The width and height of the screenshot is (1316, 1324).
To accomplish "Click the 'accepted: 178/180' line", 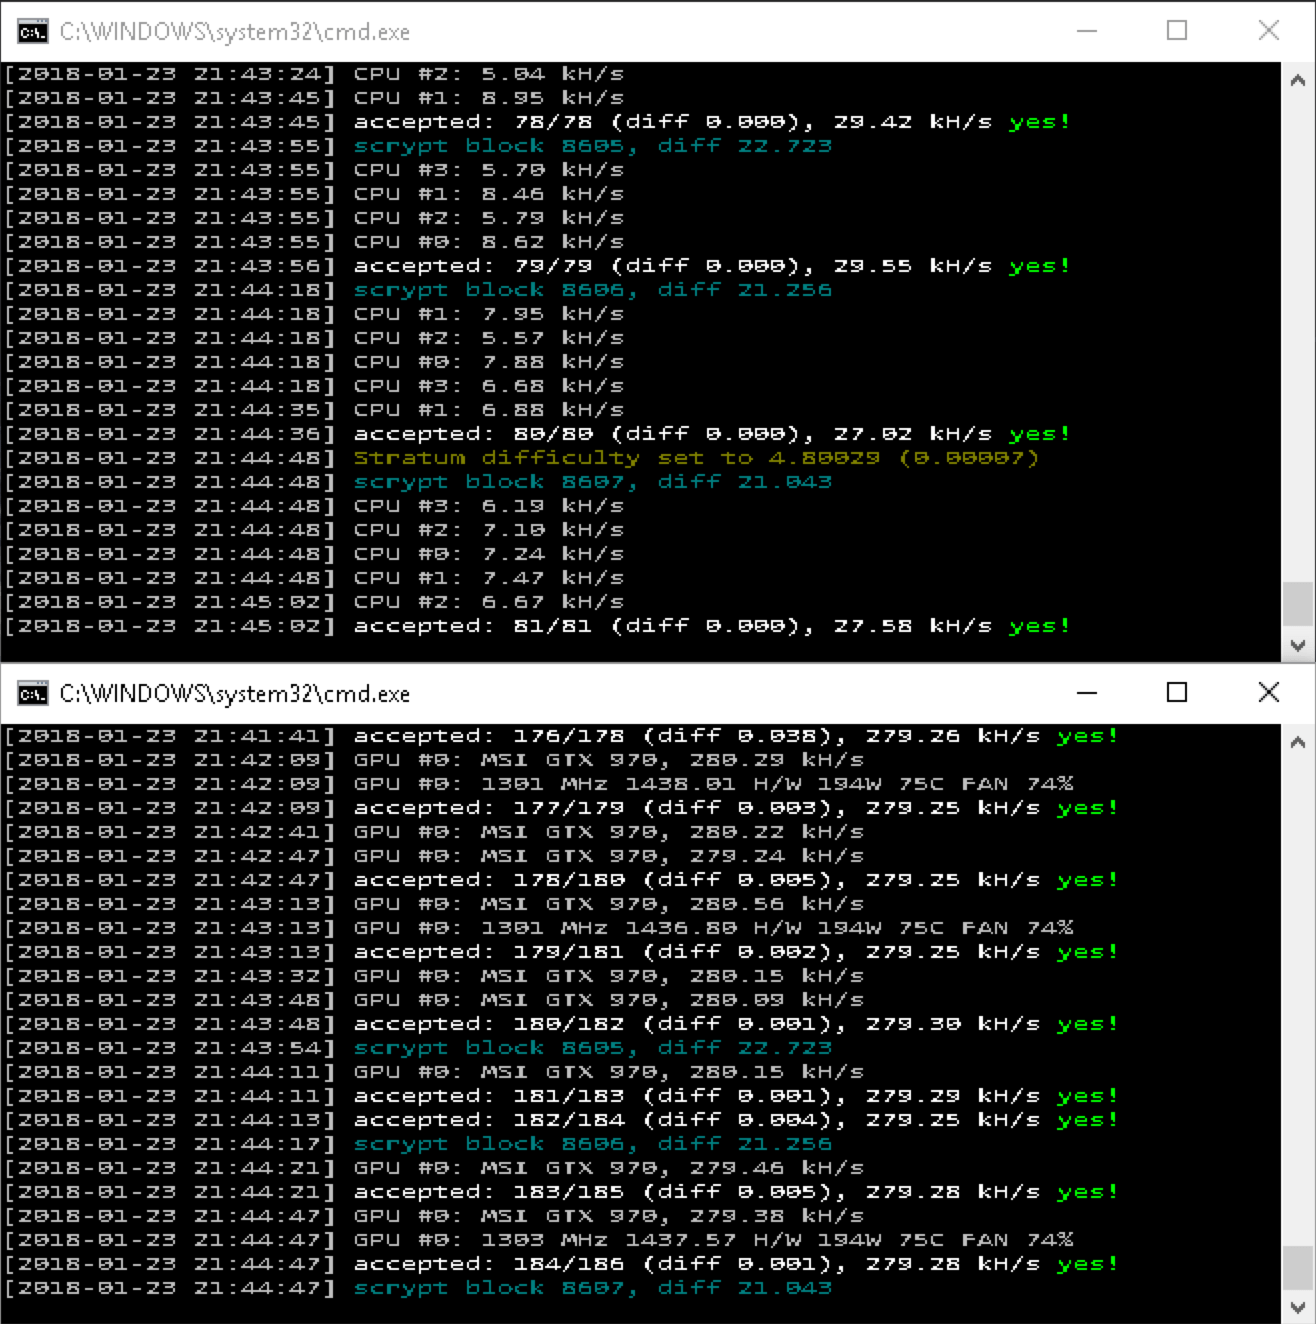I will 562,880.
